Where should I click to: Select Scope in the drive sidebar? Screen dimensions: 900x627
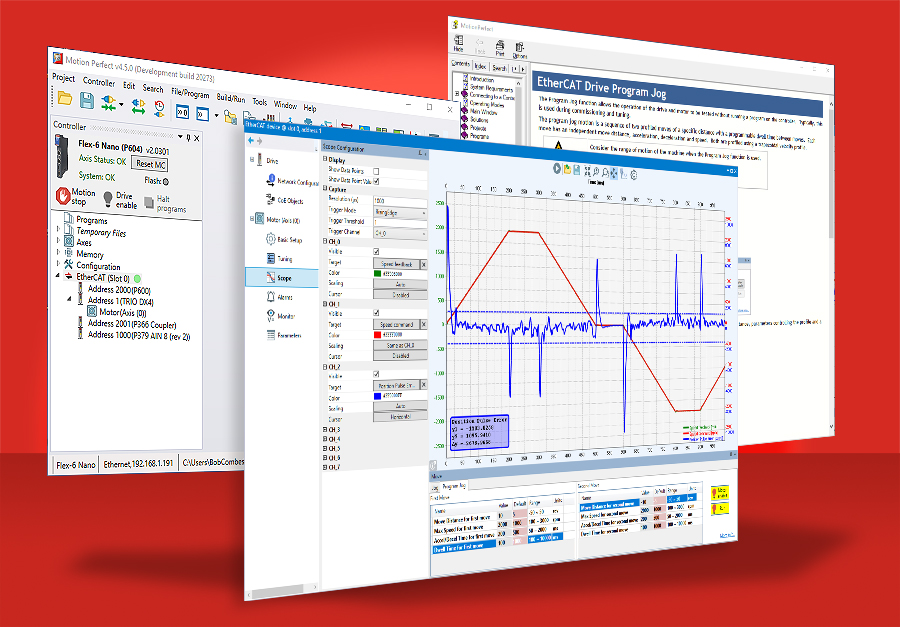tap(280, 277)
